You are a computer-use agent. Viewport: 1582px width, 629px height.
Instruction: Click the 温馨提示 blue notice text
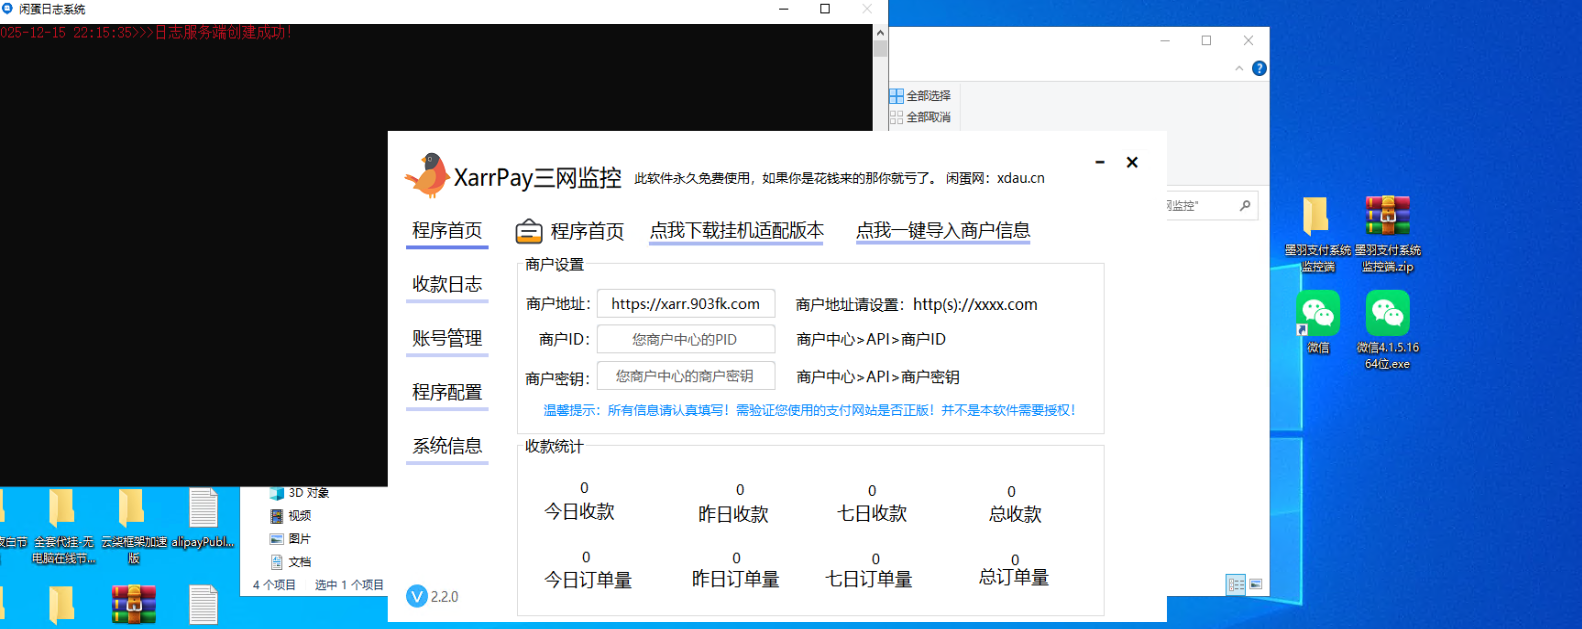[x=809, y=410]
